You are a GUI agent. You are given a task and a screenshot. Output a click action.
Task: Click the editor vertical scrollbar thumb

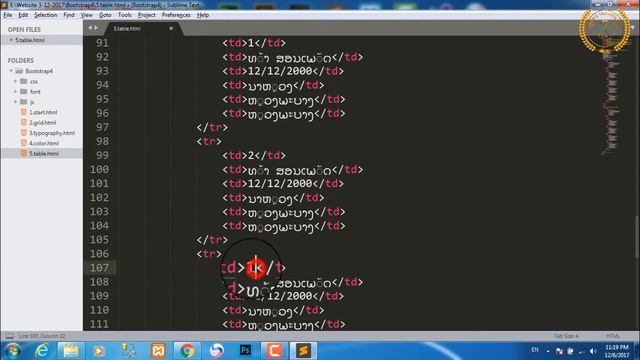point(637,237)
